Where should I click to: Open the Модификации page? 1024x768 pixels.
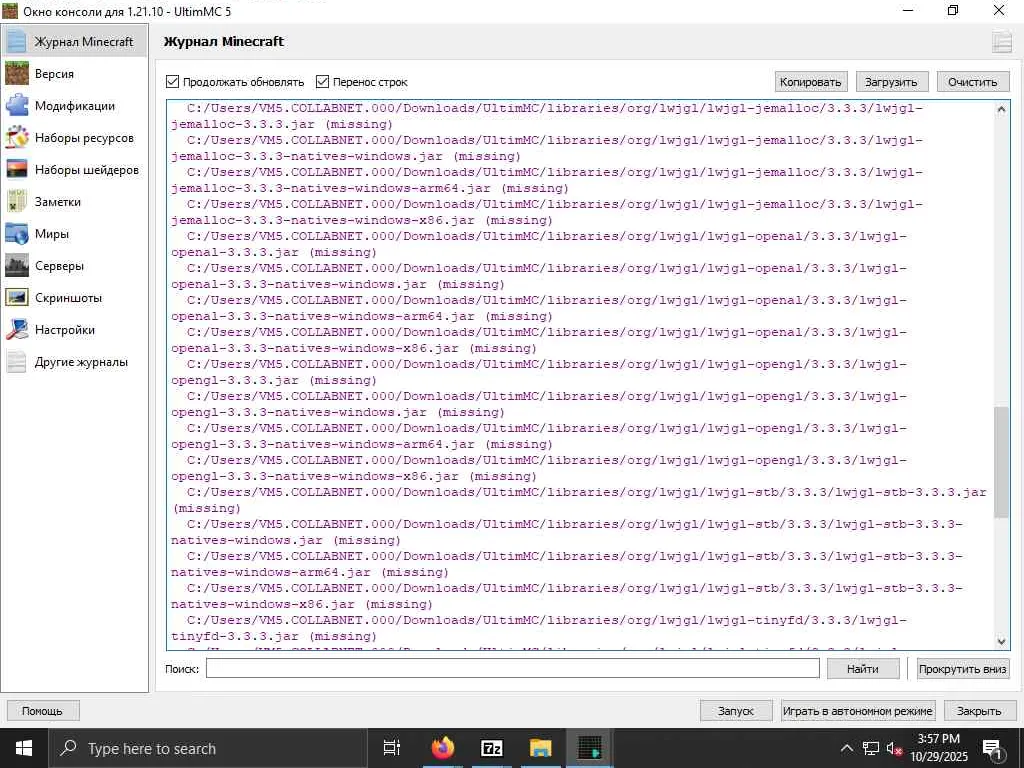tap(74, 105)
